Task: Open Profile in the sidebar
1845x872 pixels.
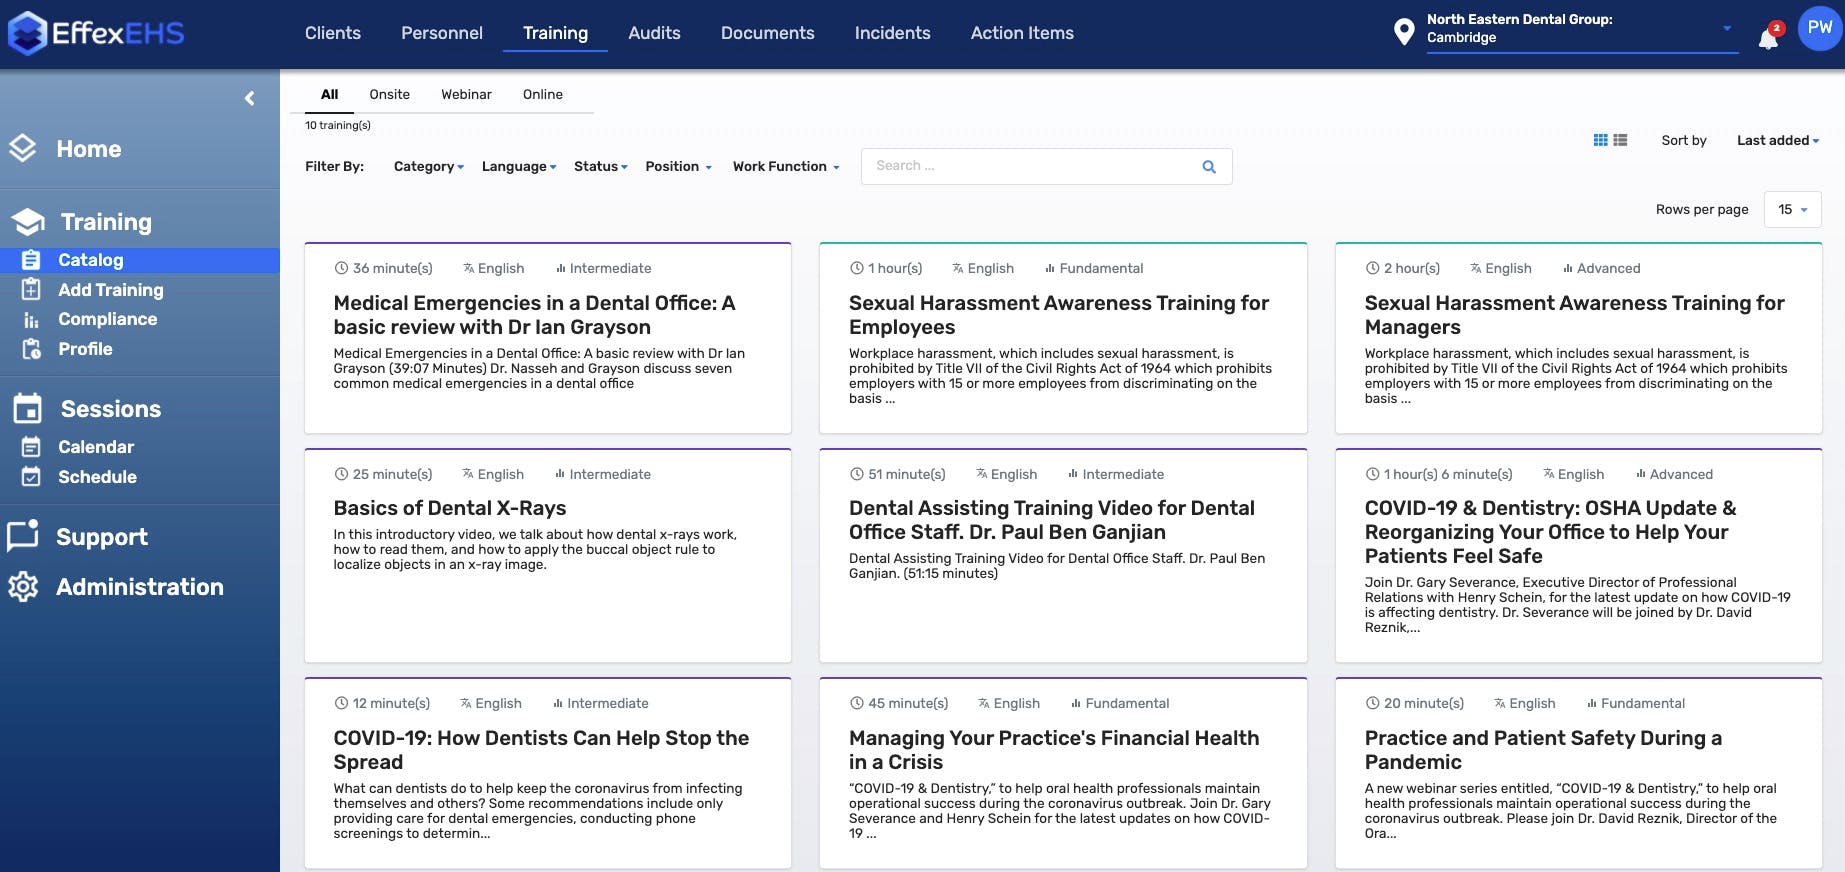Action: point(85,349)
